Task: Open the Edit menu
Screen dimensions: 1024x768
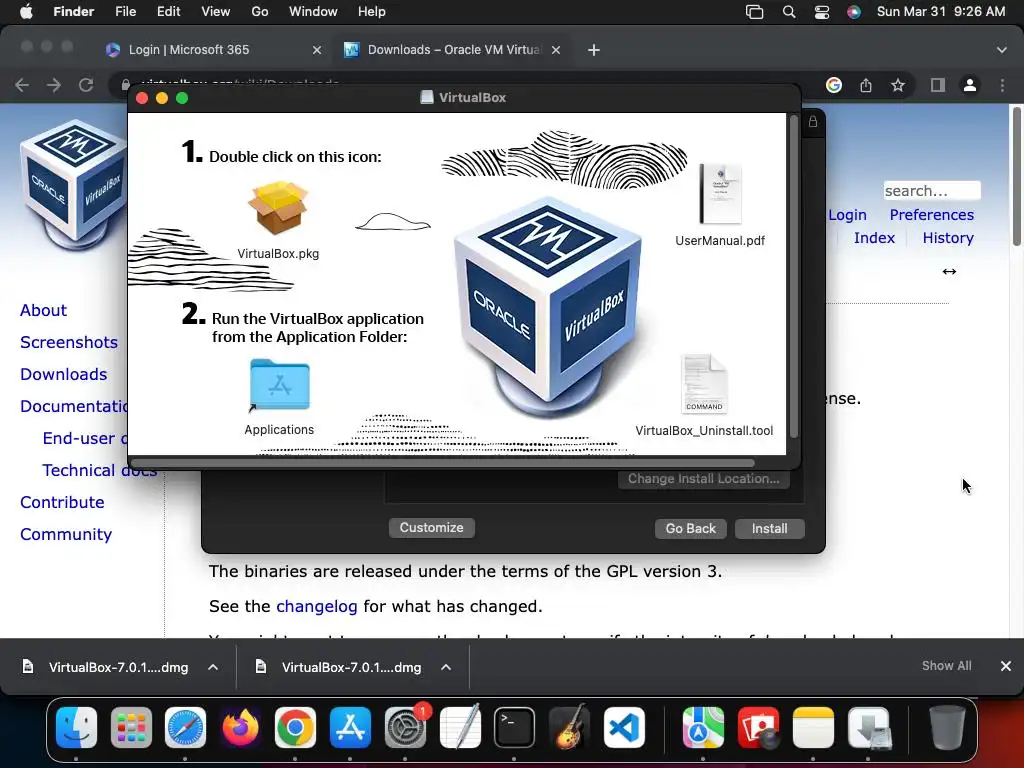Action: pyautogui.click(x=168, y=12)
